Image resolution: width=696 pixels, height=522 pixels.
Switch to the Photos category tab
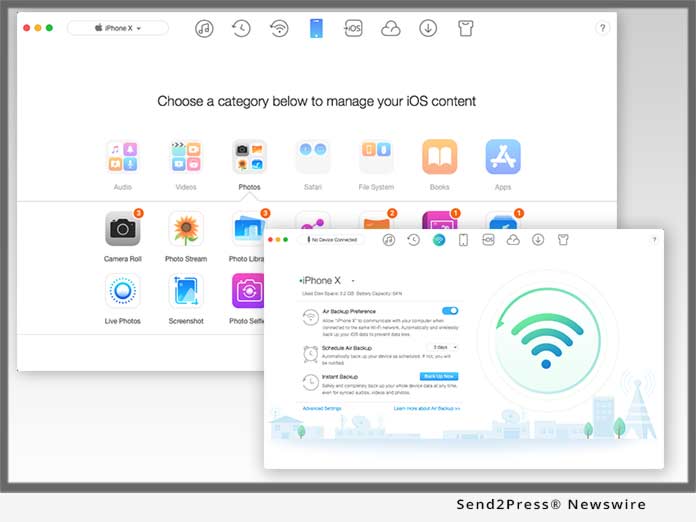249,158
